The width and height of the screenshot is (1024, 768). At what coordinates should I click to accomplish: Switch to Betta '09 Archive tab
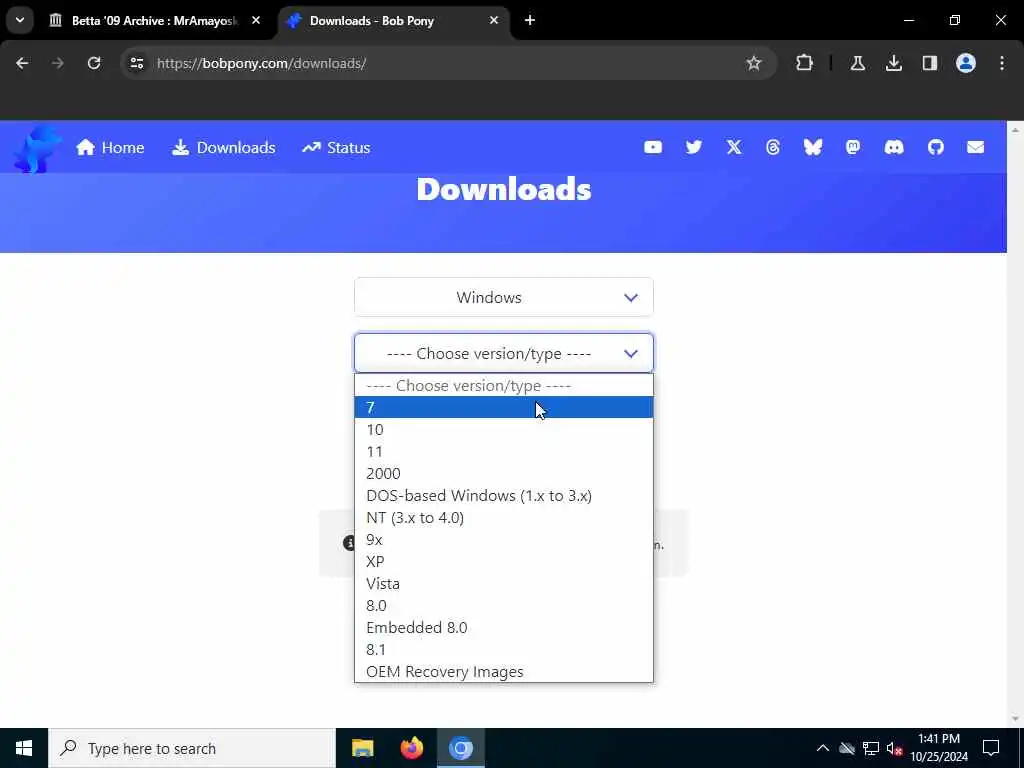tap(154, 20)
